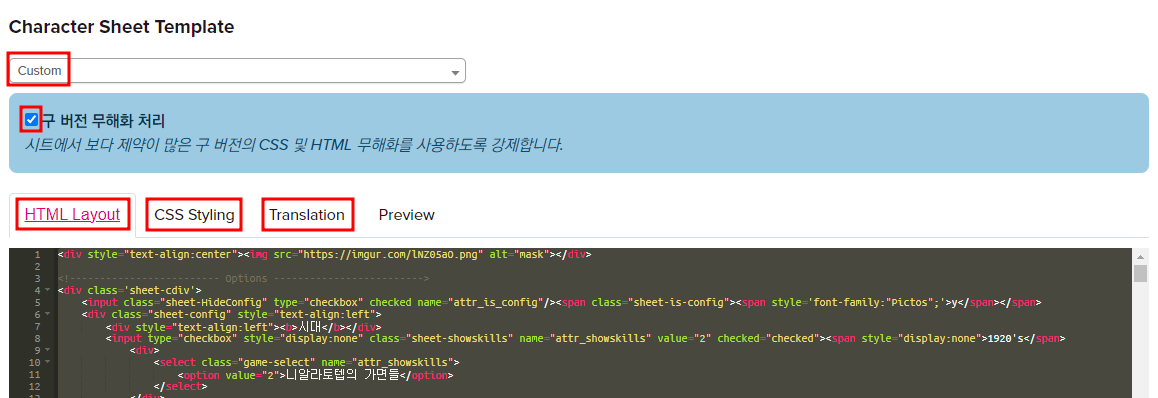1158x398 pixels.
Task: Click the code editor vertical scrollbar thumb
Action: pyautogui.click(x=1140, y=274)
